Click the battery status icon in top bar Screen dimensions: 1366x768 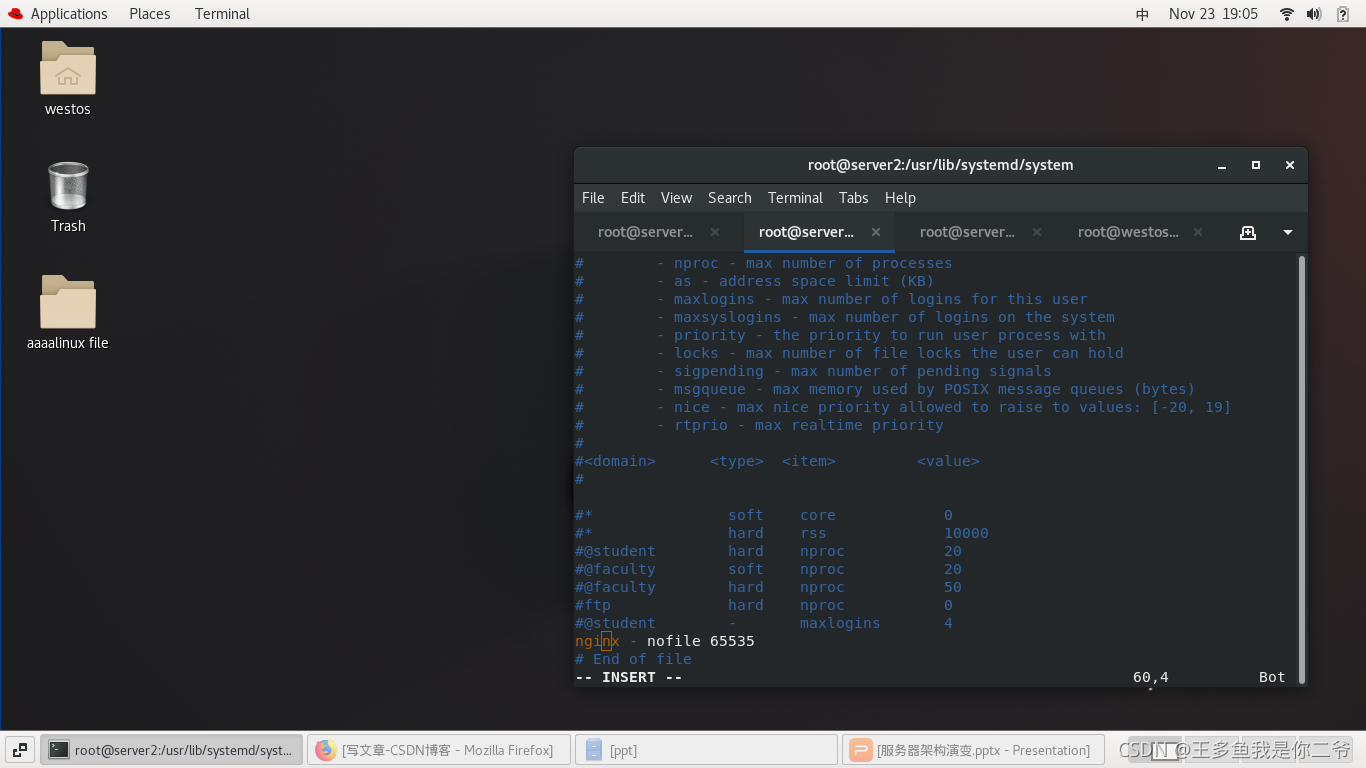click(x=1343, y=14)
